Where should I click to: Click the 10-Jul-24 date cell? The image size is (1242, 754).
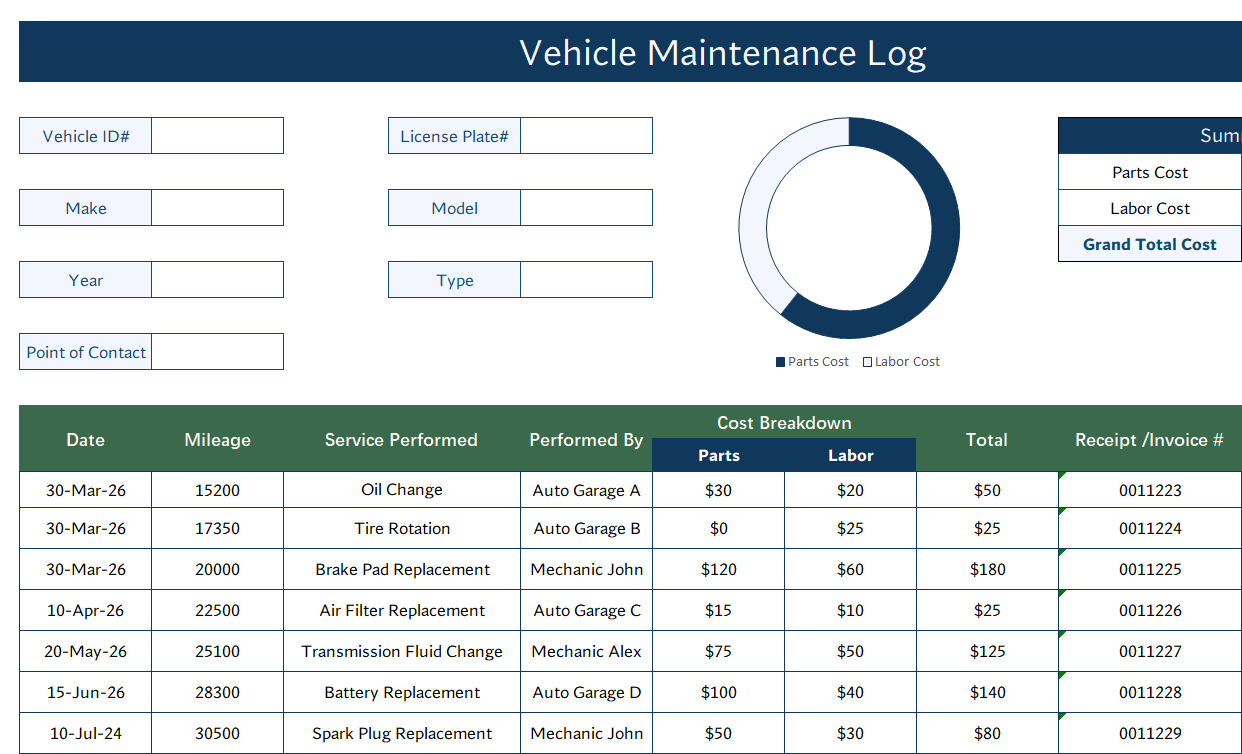[86, 733]
